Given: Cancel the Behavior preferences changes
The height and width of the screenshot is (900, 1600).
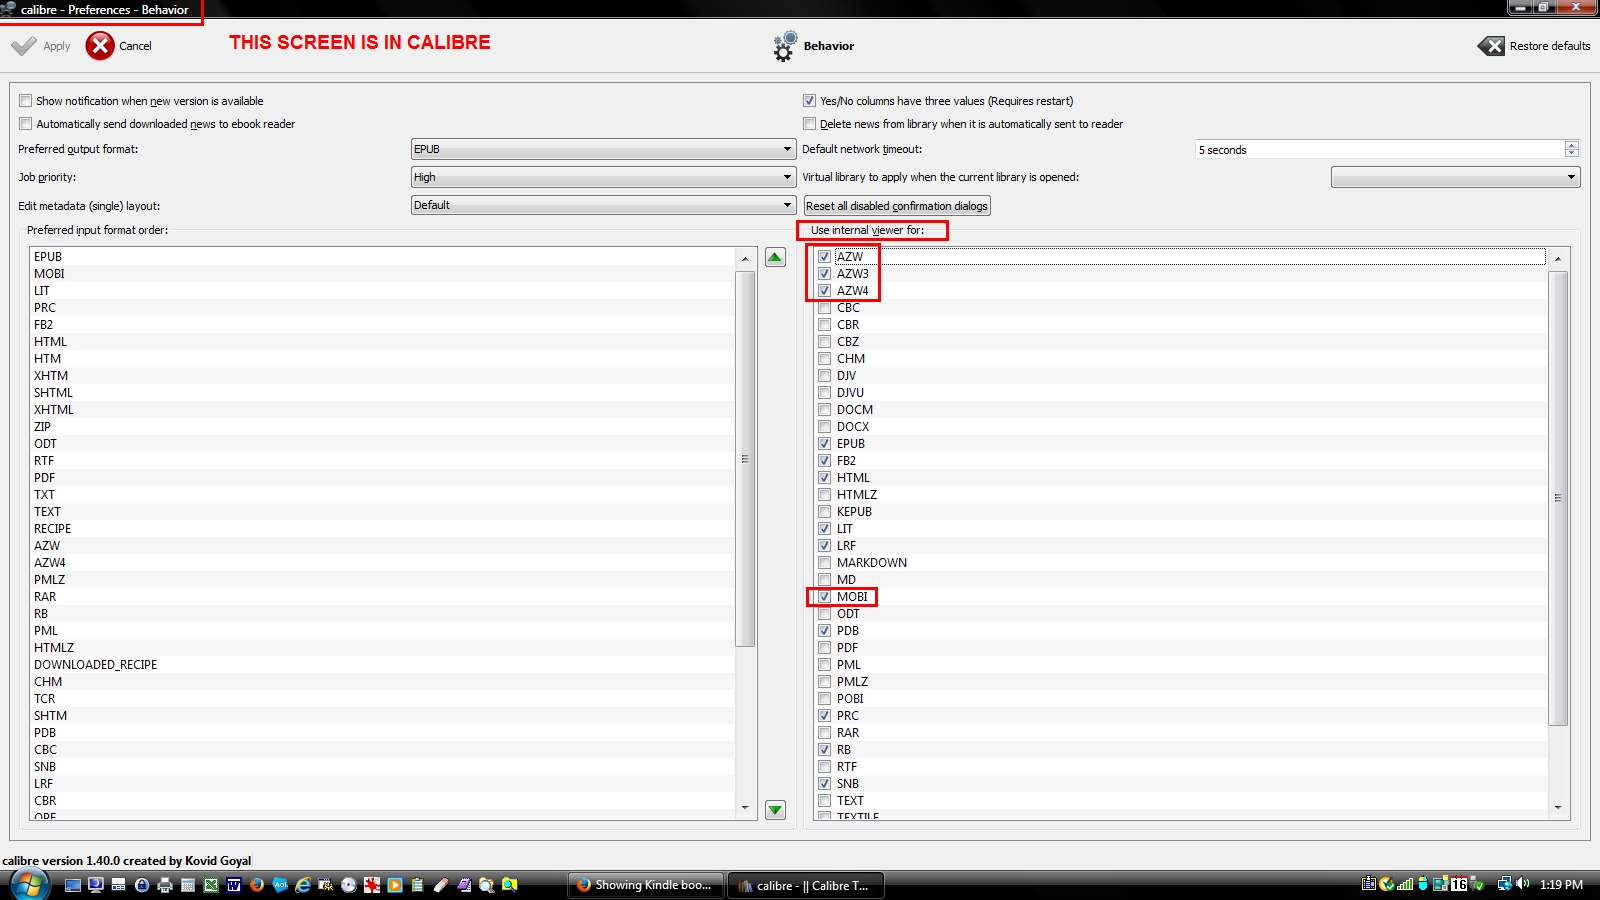Looking at the screenshot, I should [119, 46].
